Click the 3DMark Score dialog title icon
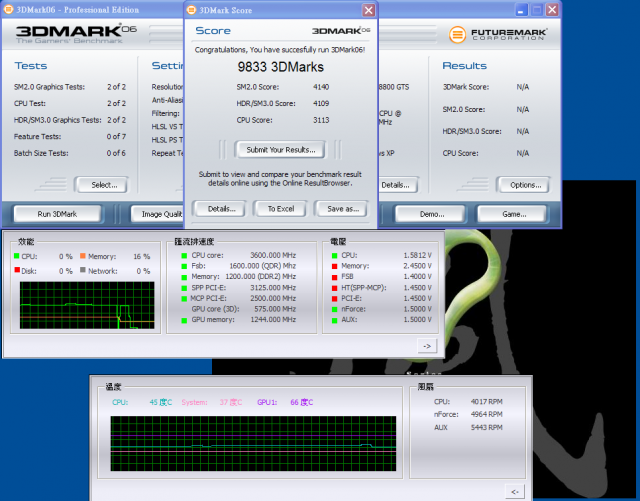The width and height of the screenshot is (640, 501). (191, 10)
